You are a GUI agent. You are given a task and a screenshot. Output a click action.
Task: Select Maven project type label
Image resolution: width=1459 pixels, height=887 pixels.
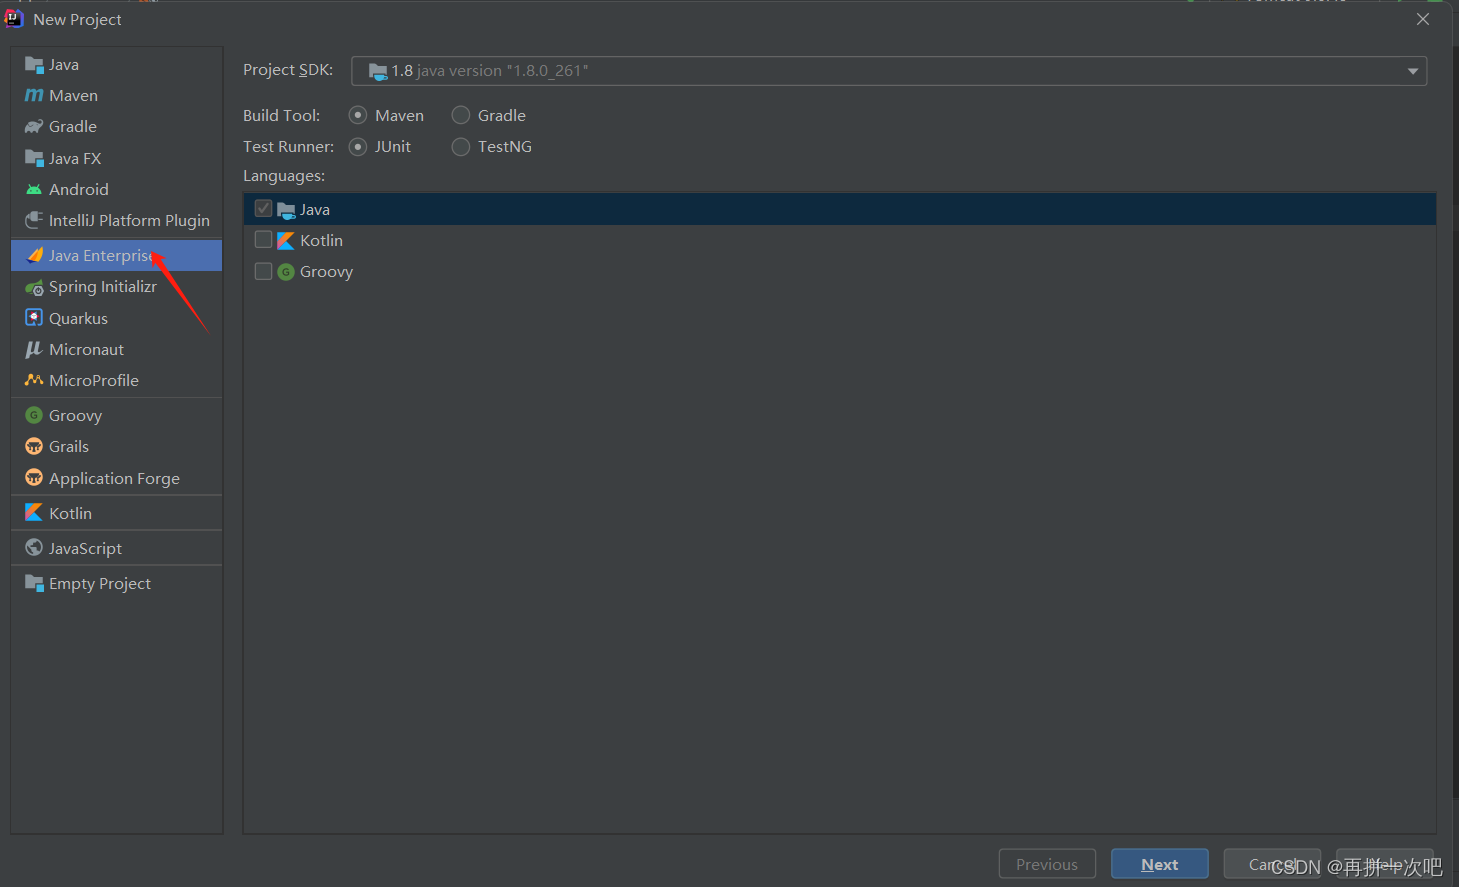pyautogui.click(x=74, y=96)
